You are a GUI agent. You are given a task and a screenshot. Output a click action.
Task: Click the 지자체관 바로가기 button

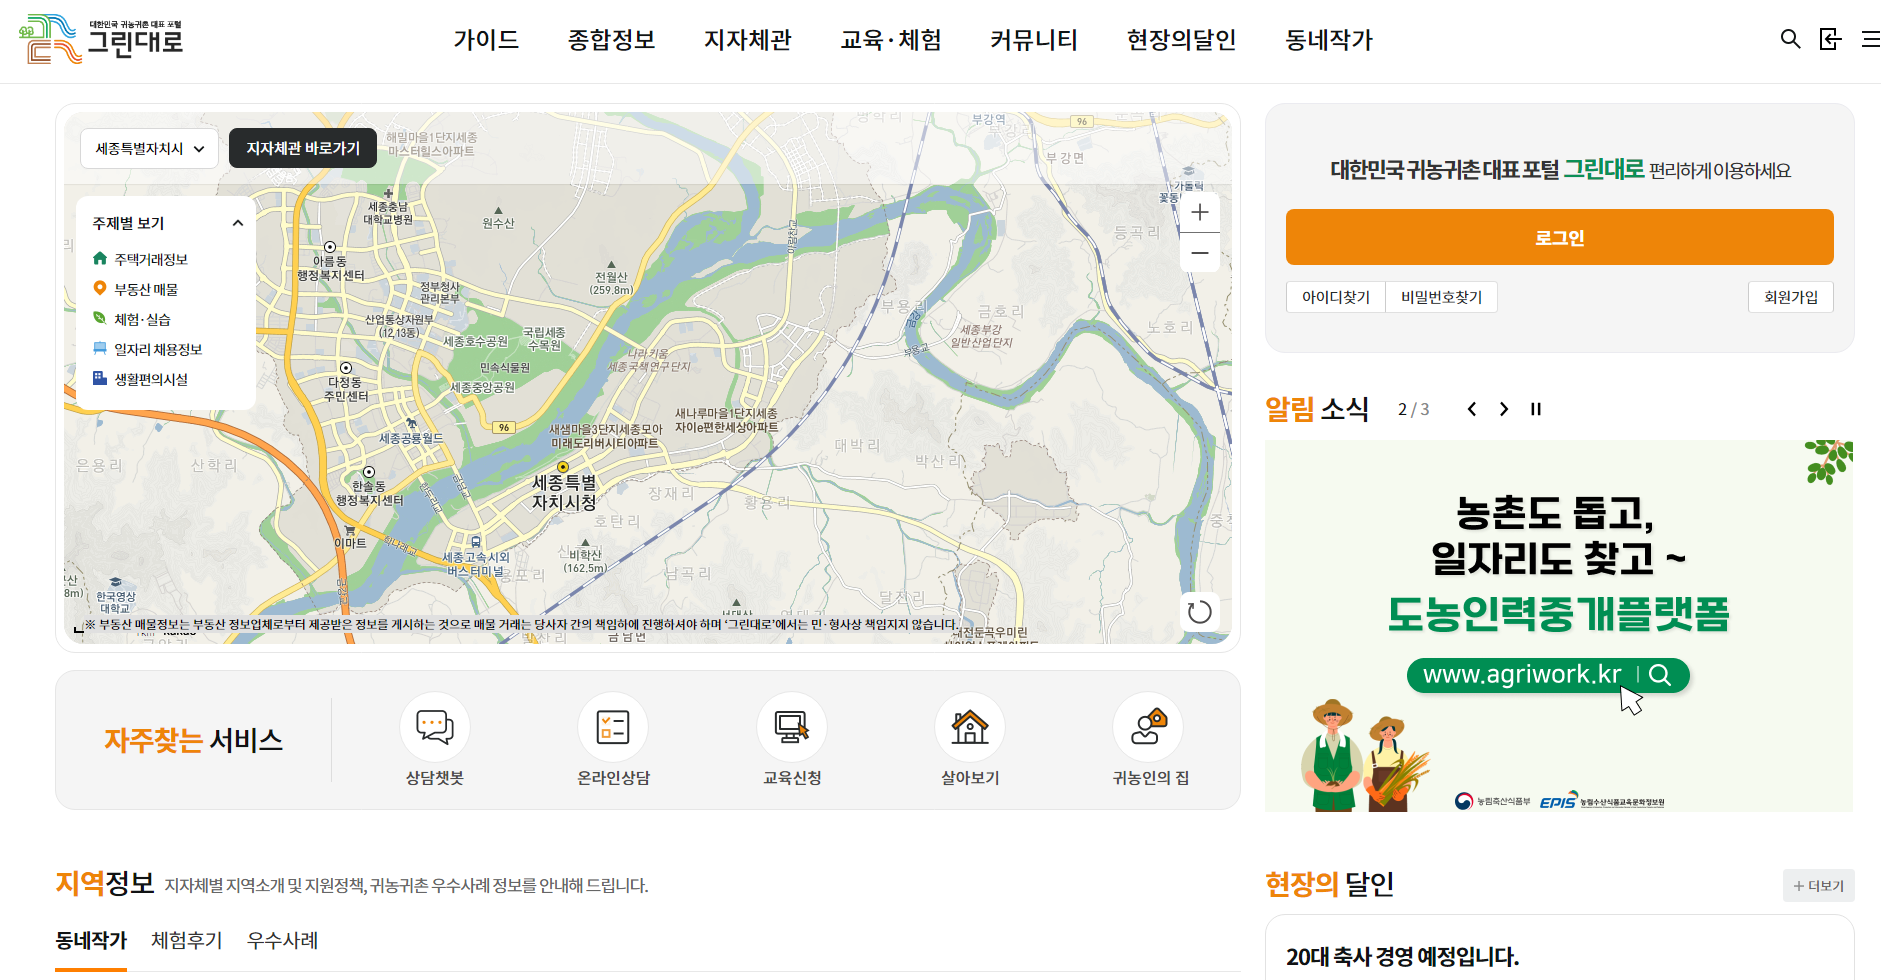pyautogui.click(x=303, y=148)
